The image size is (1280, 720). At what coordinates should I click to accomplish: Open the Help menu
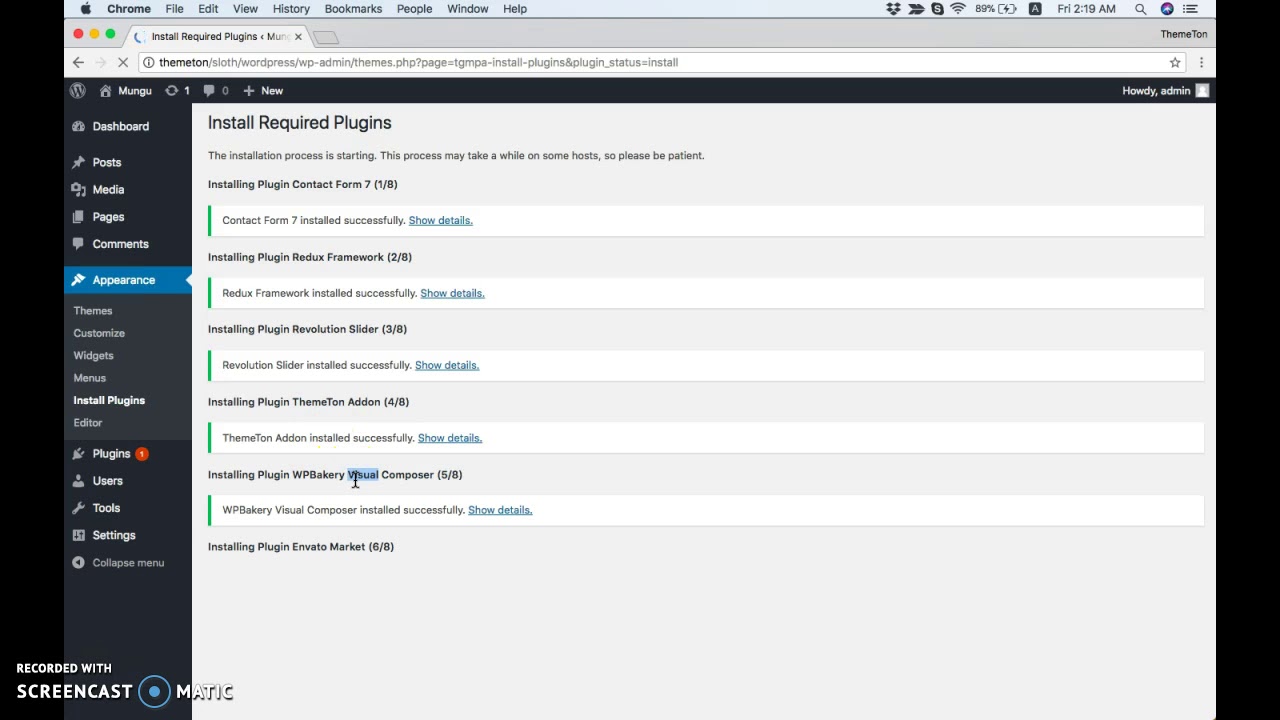coord(515,9)
